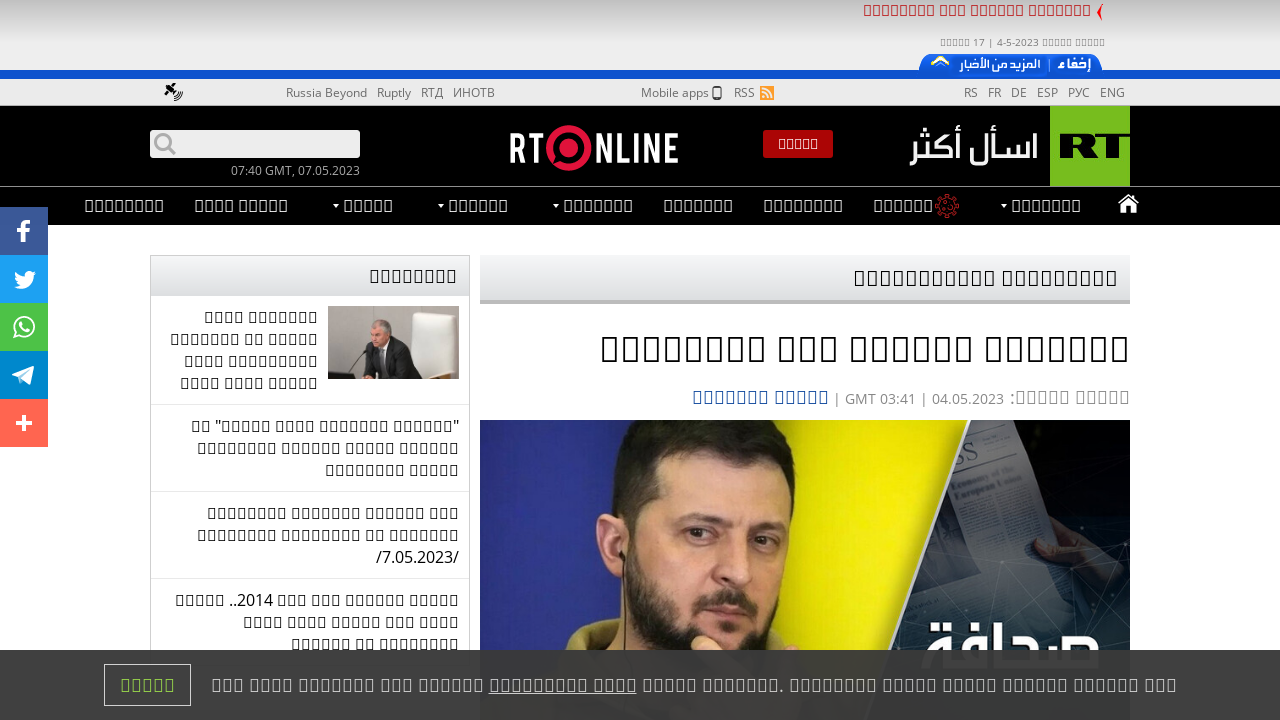The height and width of the screenshot is (720, 1280).
Task: Visit the RTД link
Action: 432,93
